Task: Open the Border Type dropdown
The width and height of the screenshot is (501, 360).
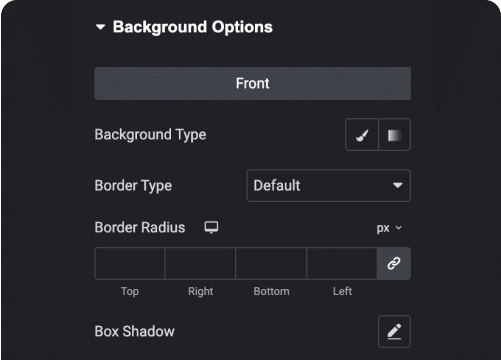Action: [329, 185]
